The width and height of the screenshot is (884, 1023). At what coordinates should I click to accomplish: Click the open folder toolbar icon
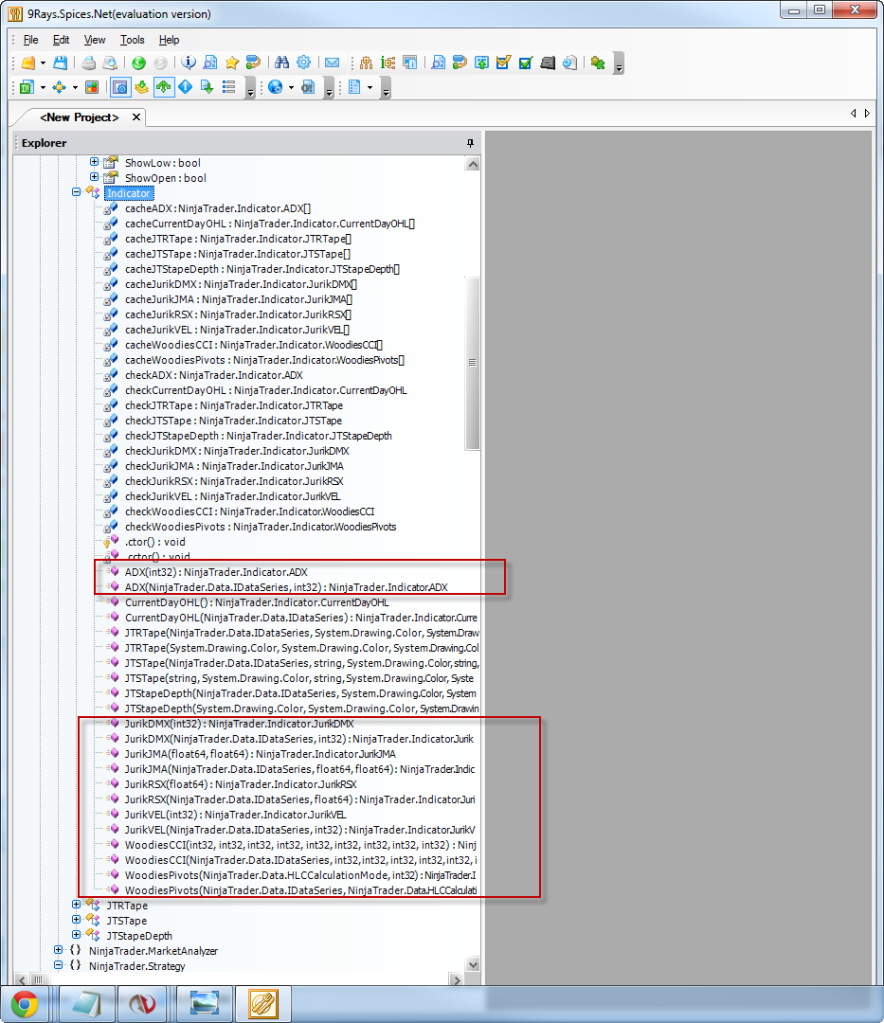(x=28, y=63)
